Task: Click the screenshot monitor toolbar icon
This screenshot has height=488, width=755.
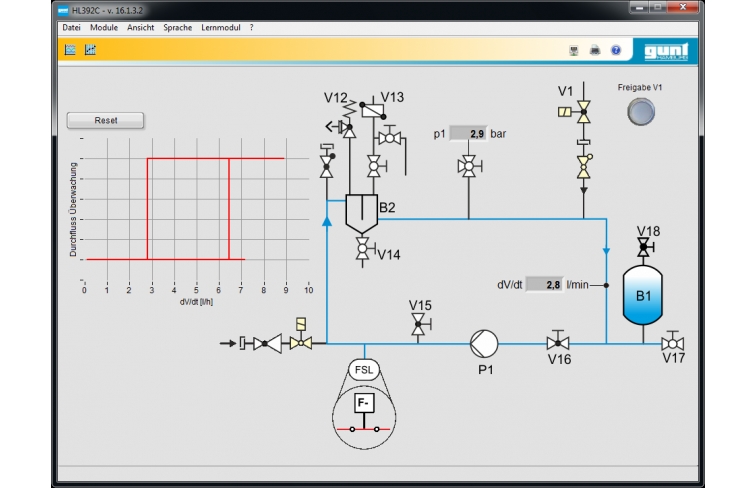Action: pos(573,50)
